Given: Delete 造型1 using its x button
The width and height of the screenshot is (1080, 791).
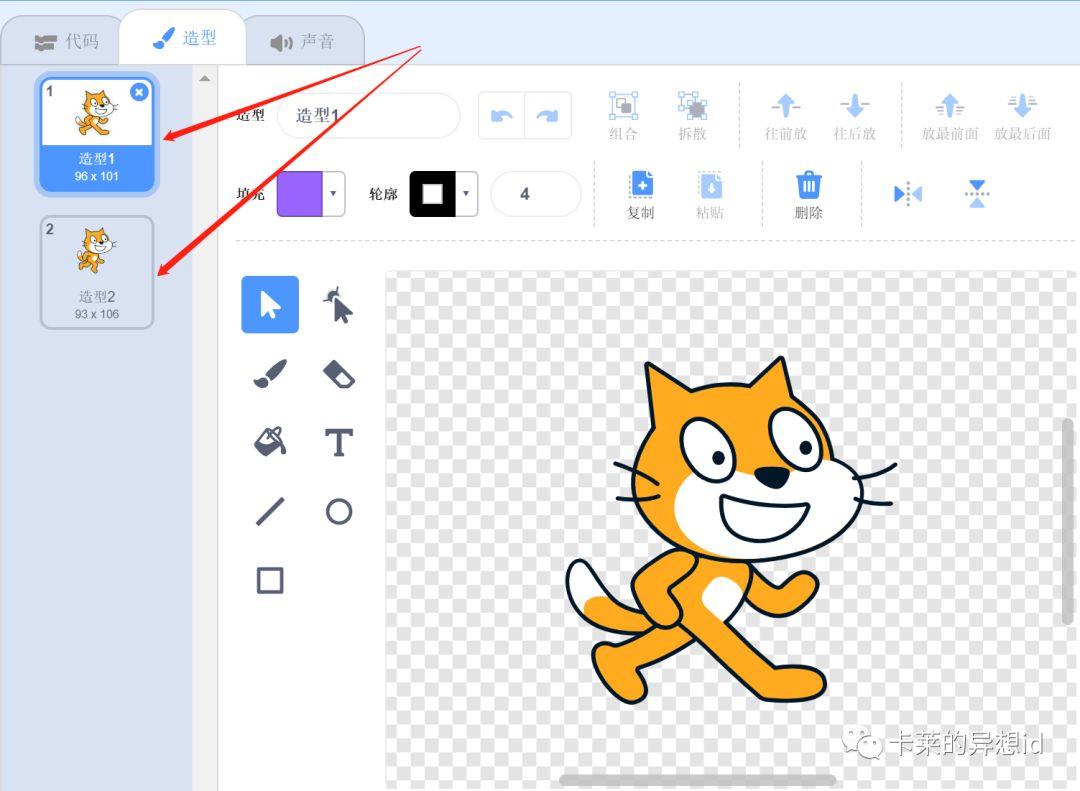Looking at the screenshot, I should tap(139, 92).
